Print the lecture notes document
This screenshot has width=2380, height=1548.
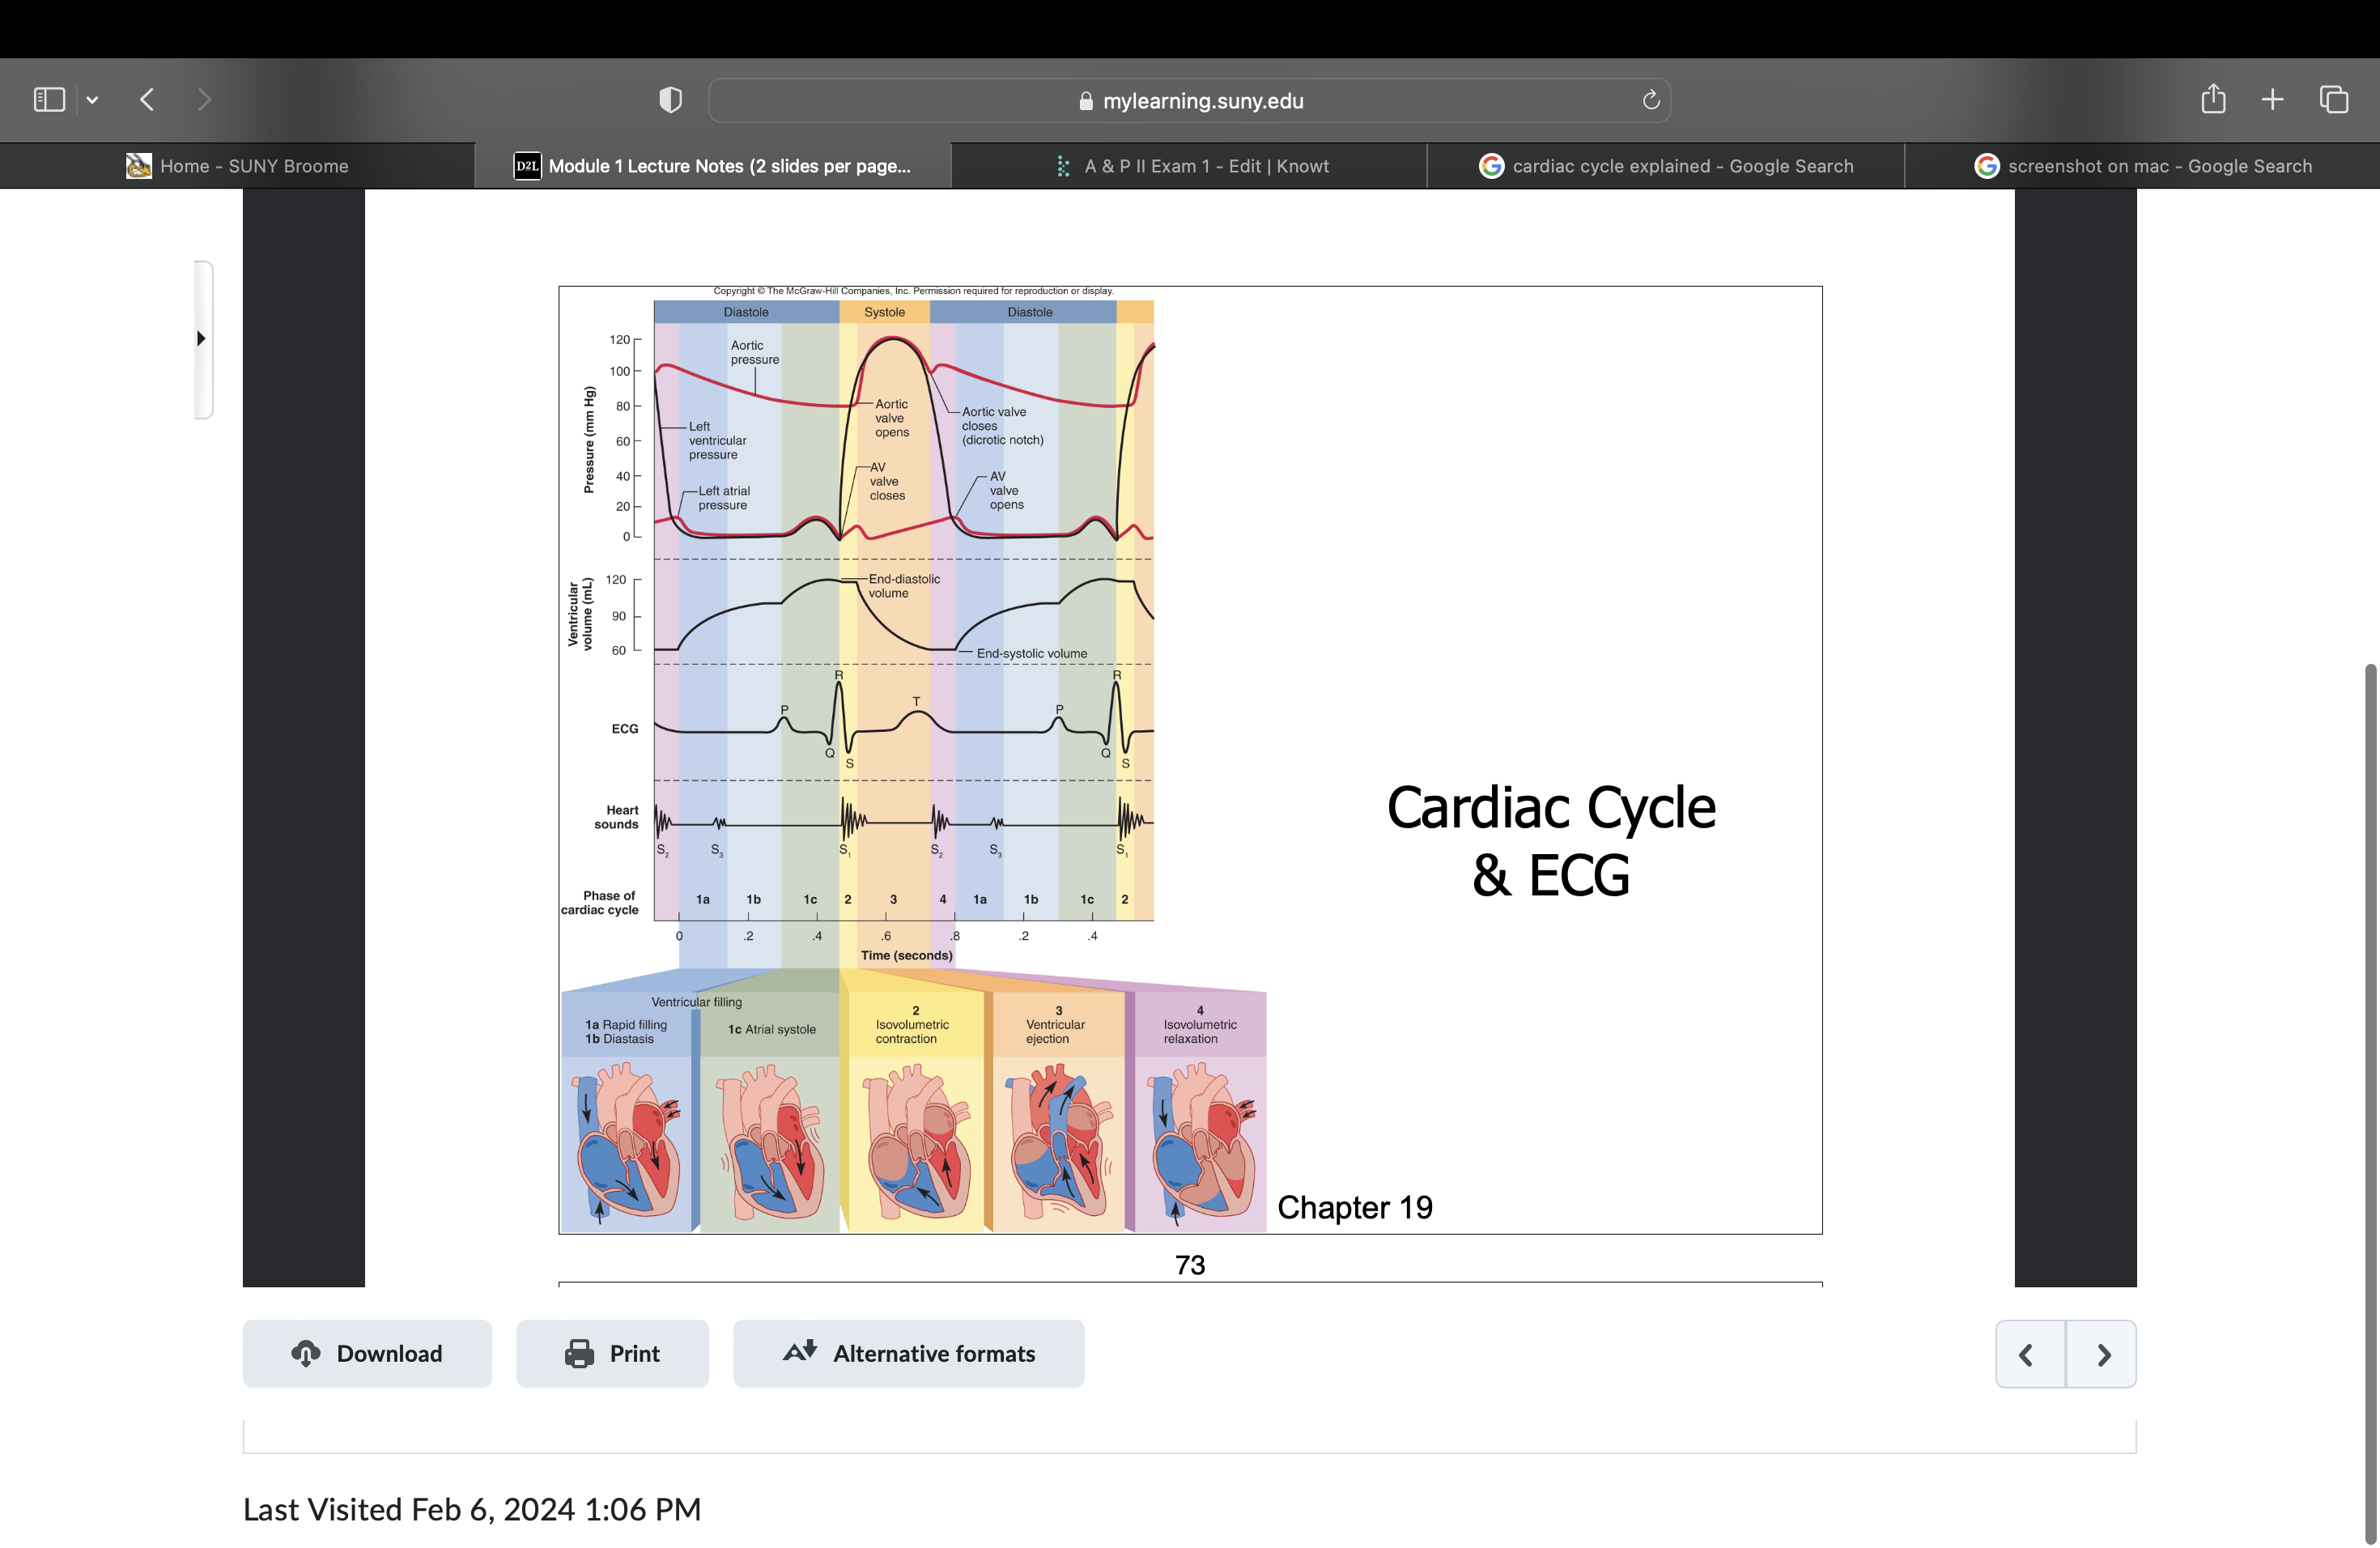pyautogui.click(x=612, y=1353)
